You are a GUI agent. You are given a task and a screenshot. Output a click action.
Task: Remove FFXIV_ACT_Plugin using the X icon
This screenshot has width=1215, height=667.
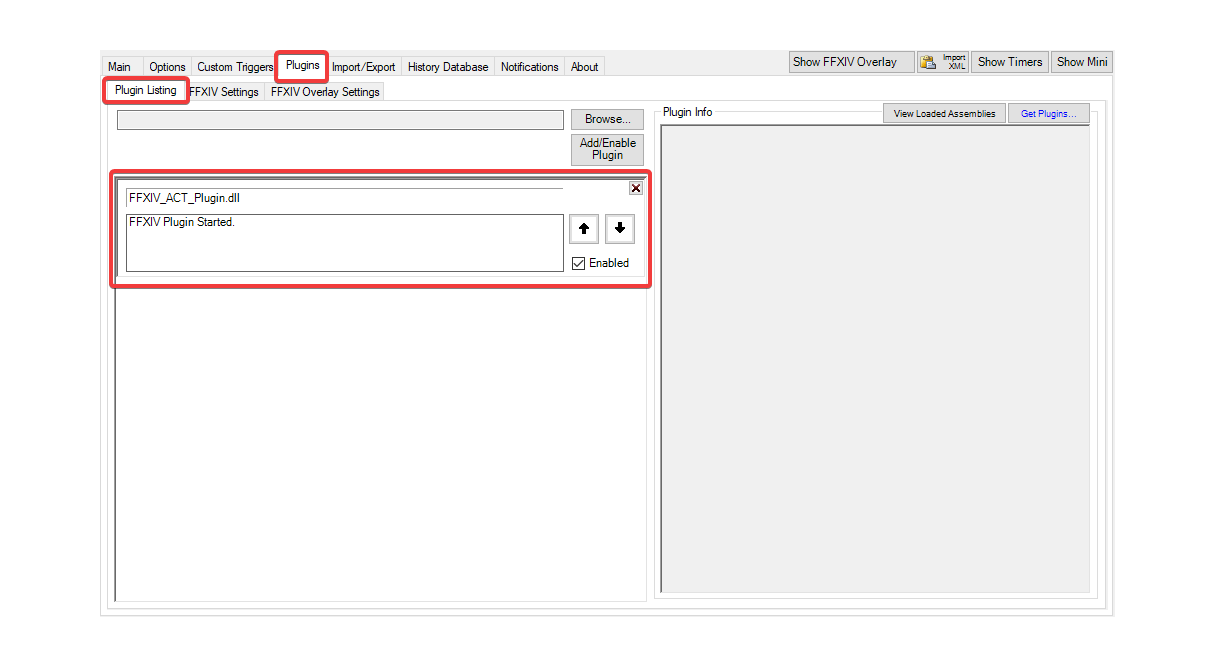click(x=636, y=188)
